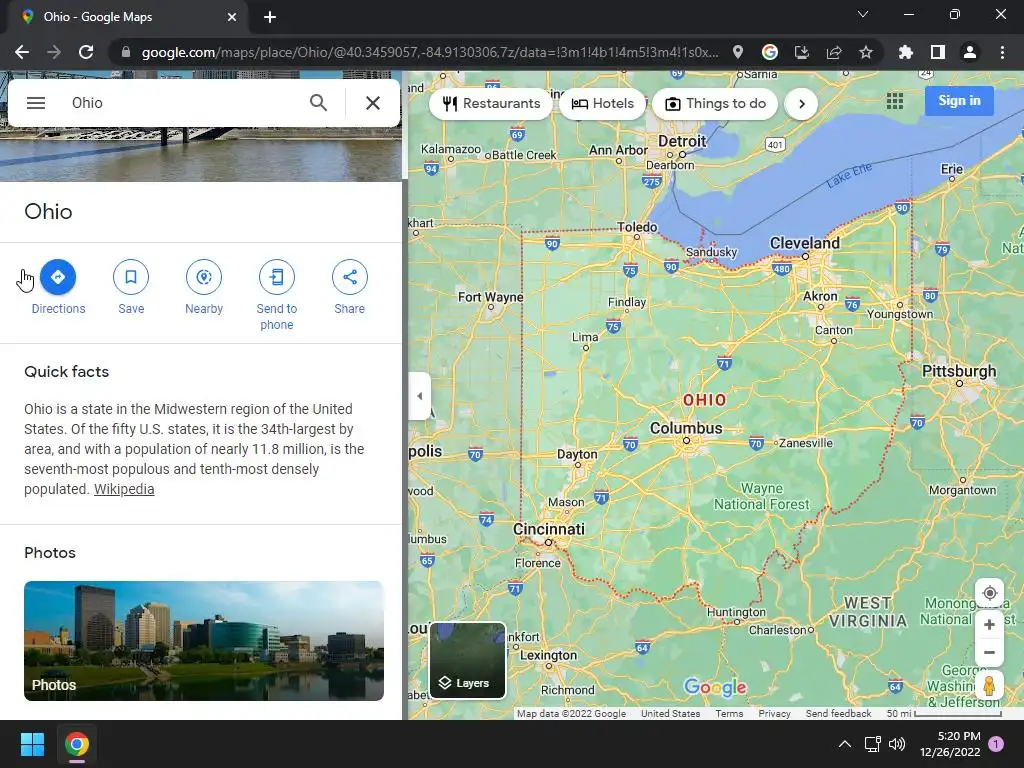
Task: Click Chrome in the taskbar
Action: point(77,744)
